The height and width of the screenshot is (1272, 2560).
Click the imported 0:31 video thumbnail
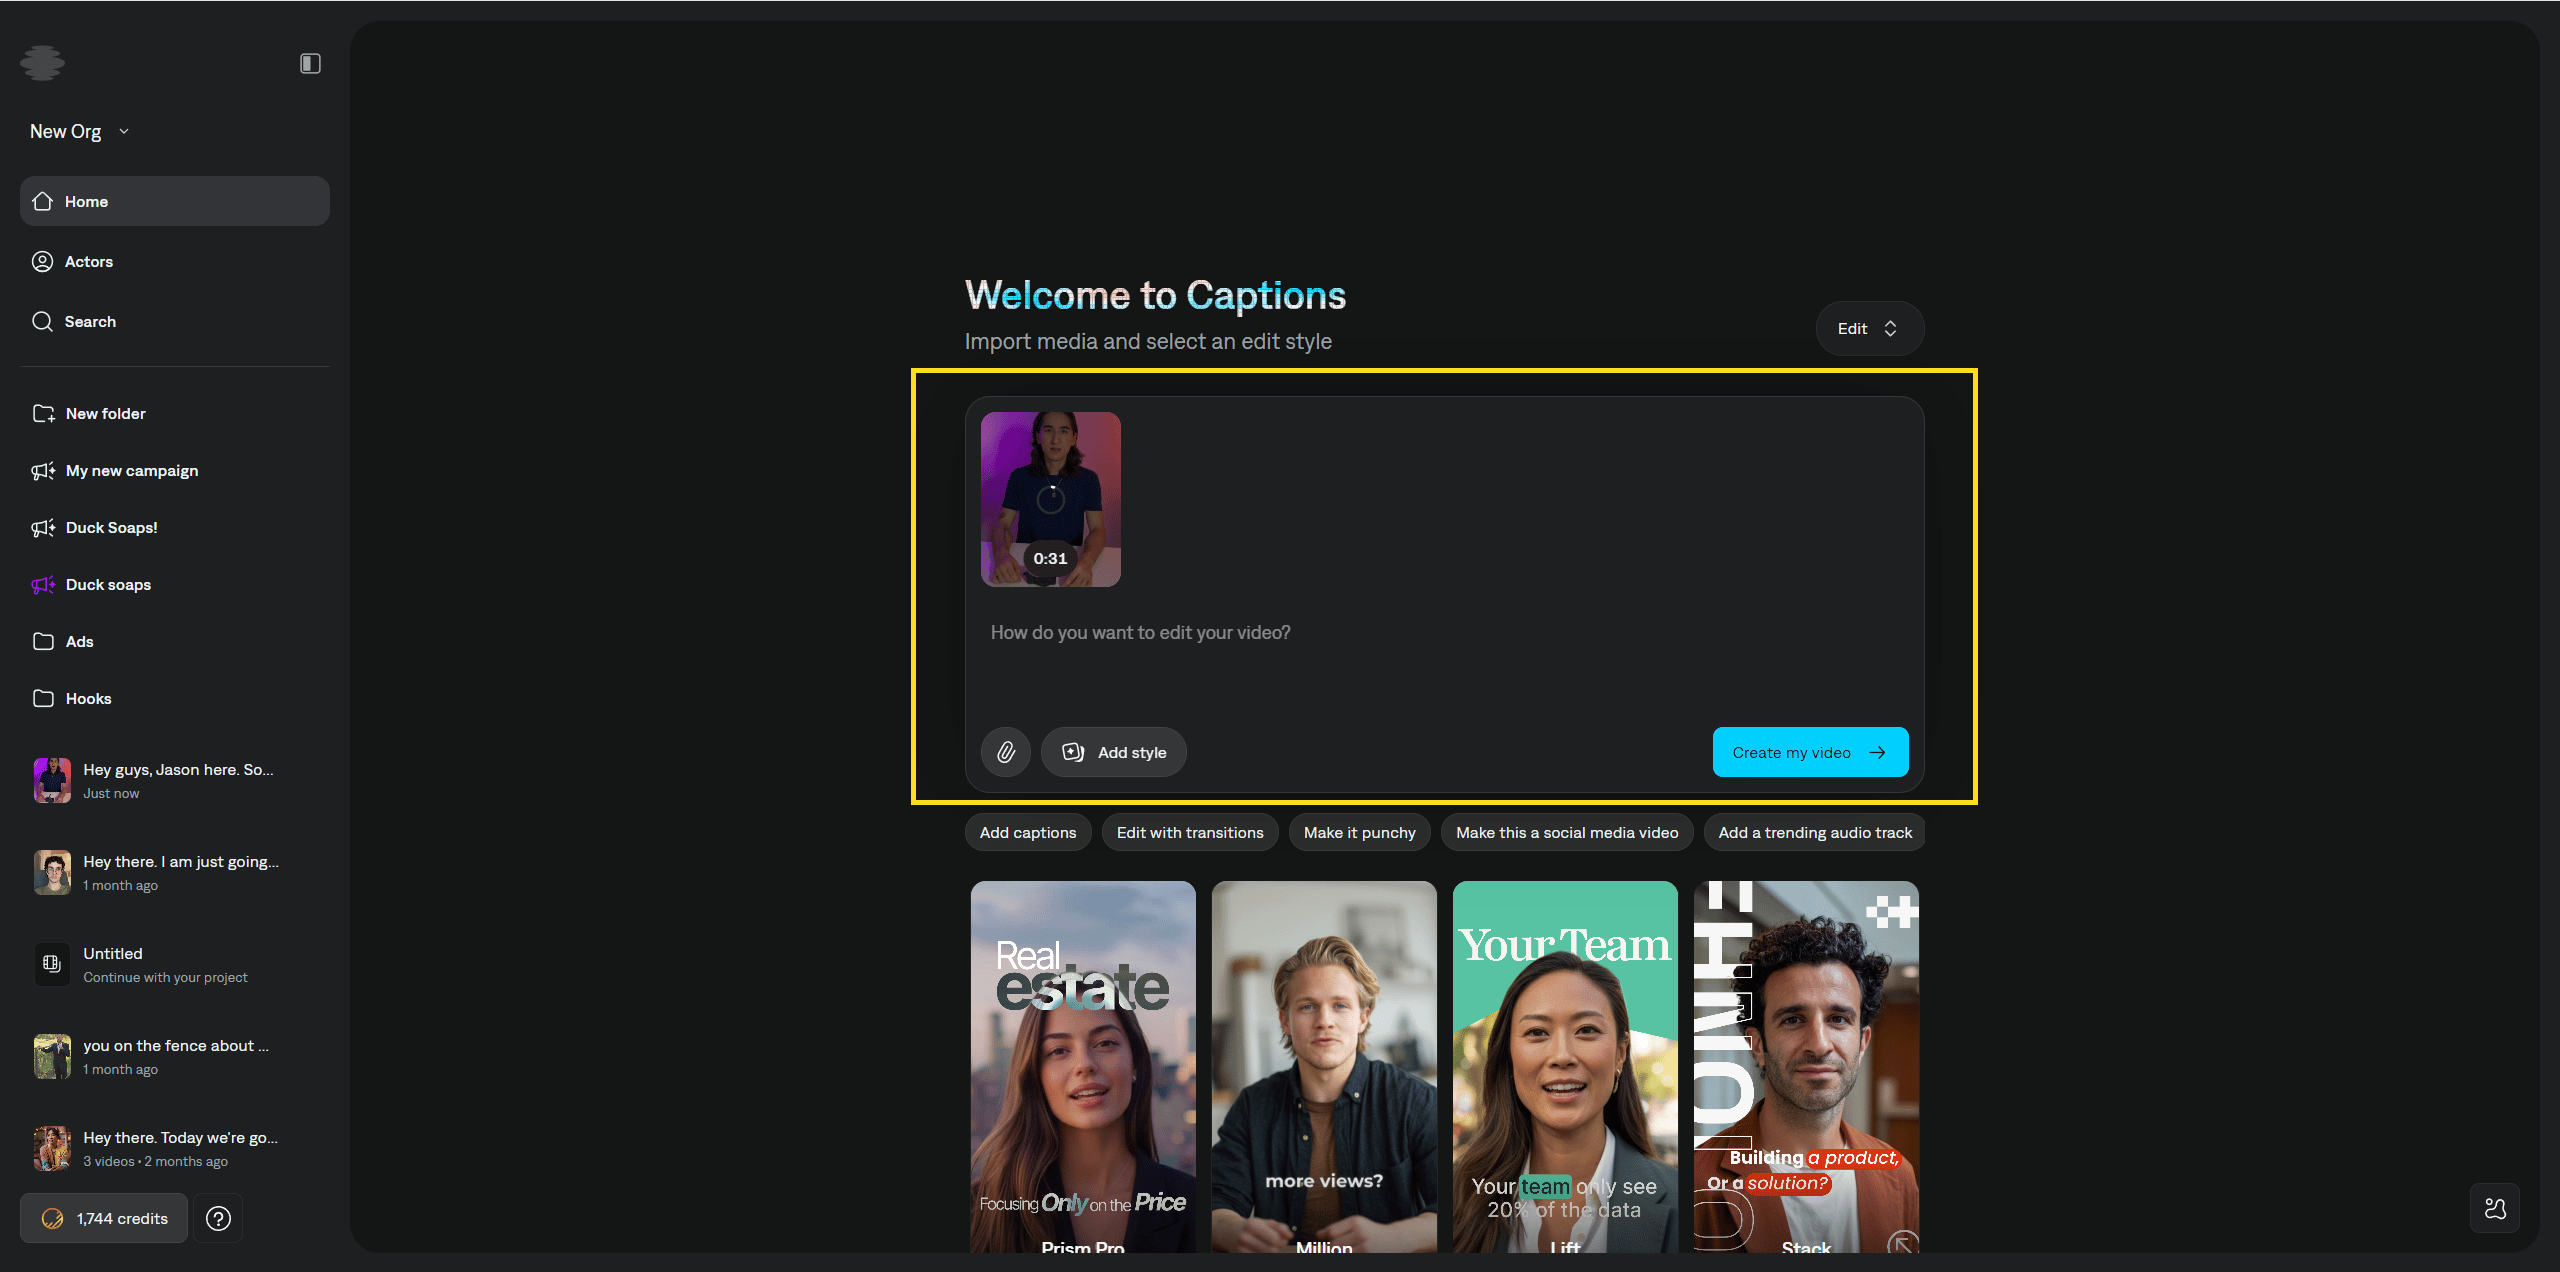click(1050, 499)
